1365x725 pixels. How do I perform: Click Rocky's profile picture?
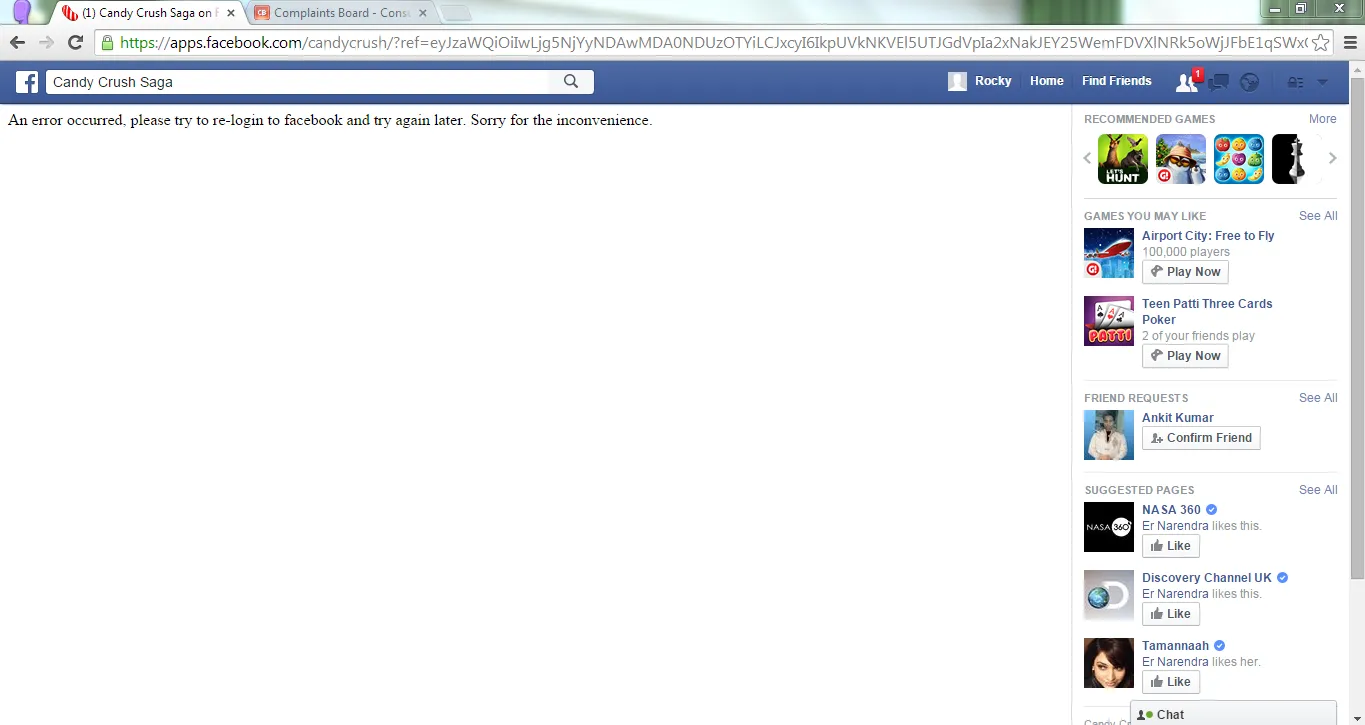(957, 81)
